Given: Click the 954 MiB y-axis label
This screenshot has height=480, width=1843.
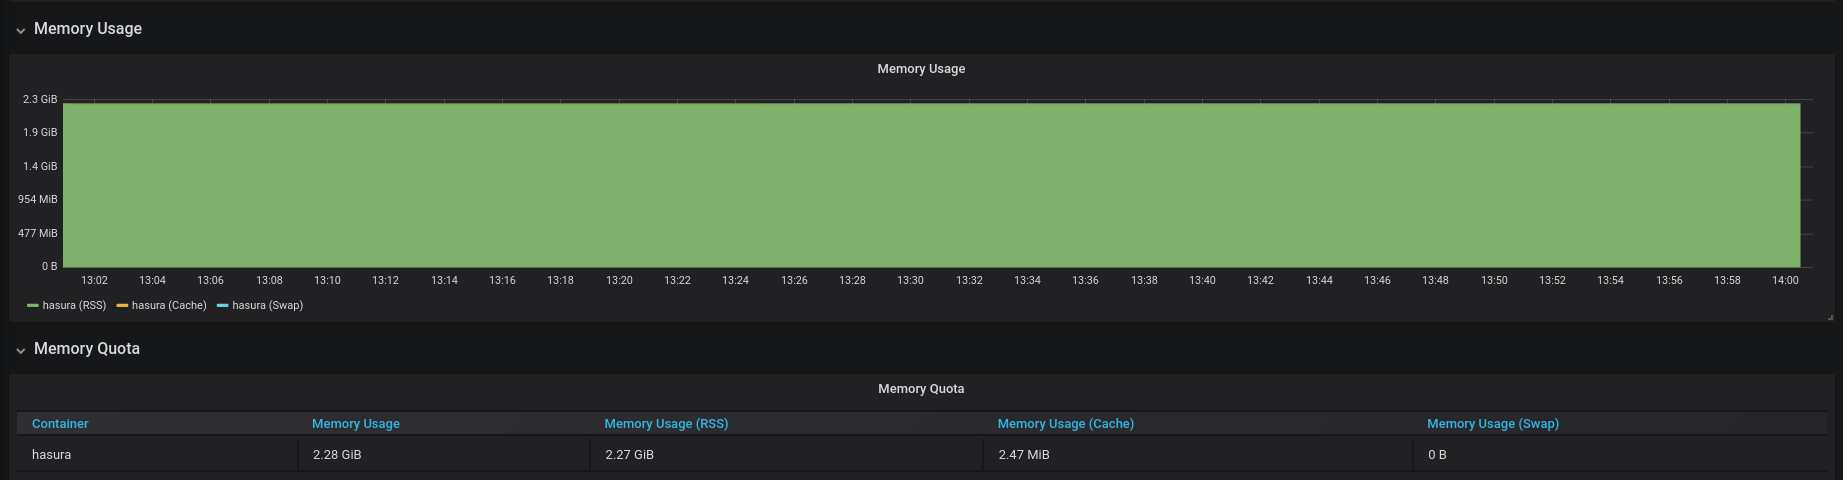Looking at the screenshot, I should tap(38, 200).
